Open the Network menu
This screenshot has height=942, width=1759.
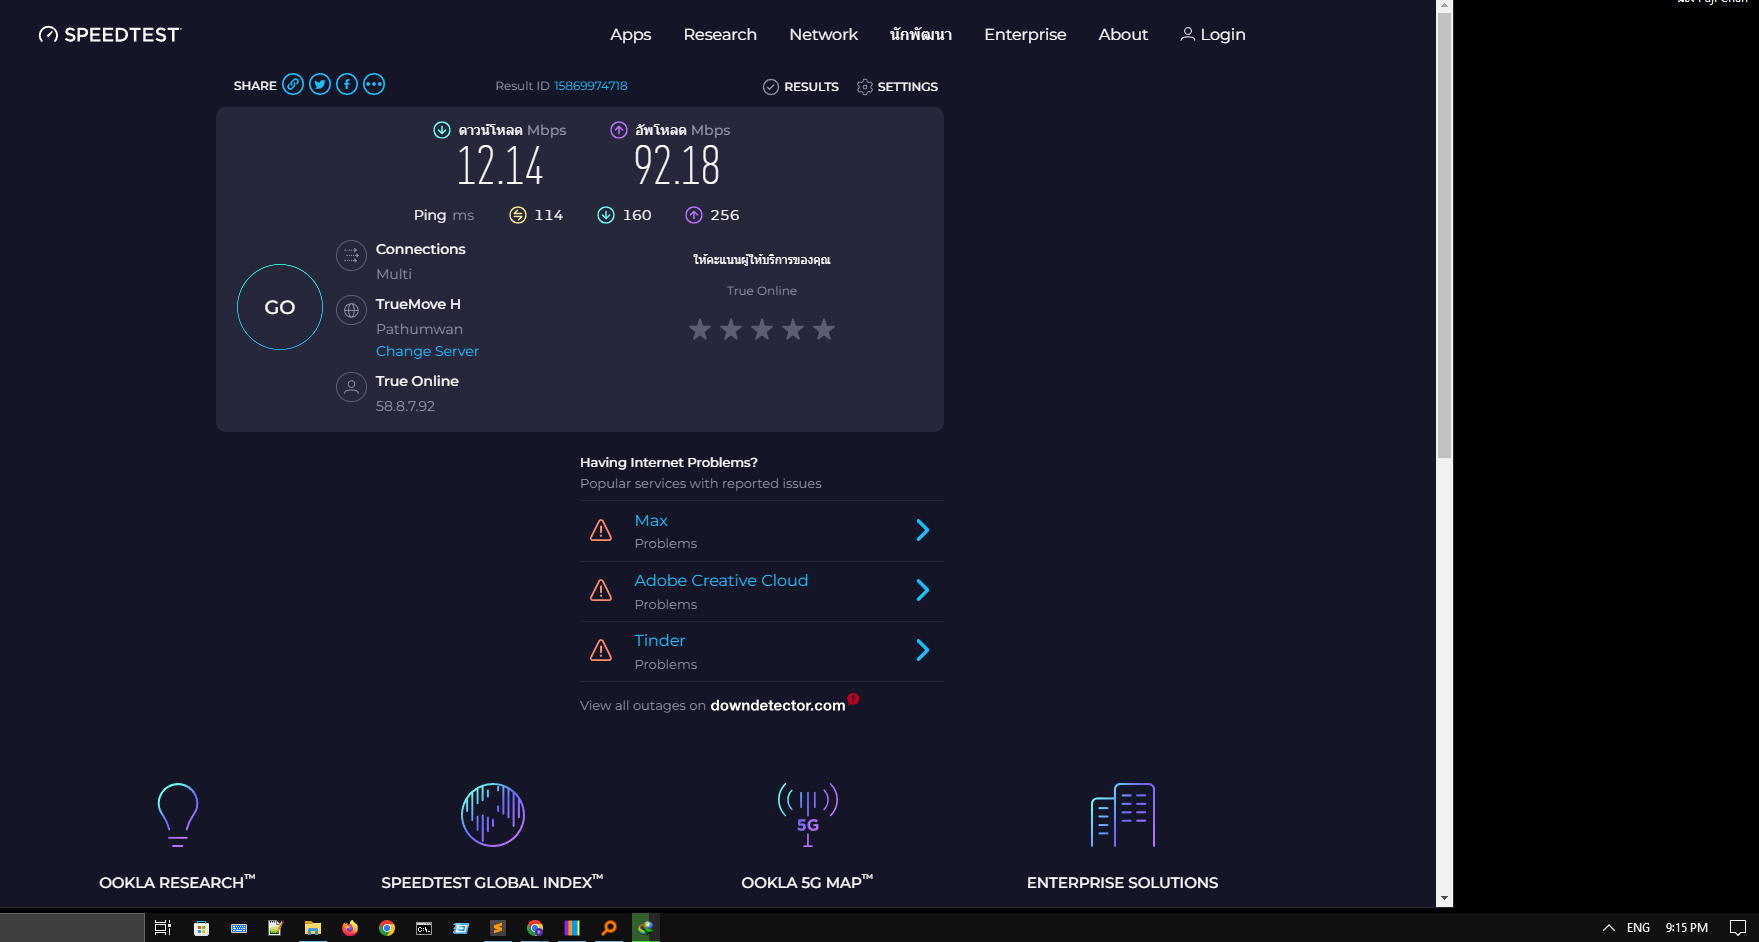pos(823,35)
